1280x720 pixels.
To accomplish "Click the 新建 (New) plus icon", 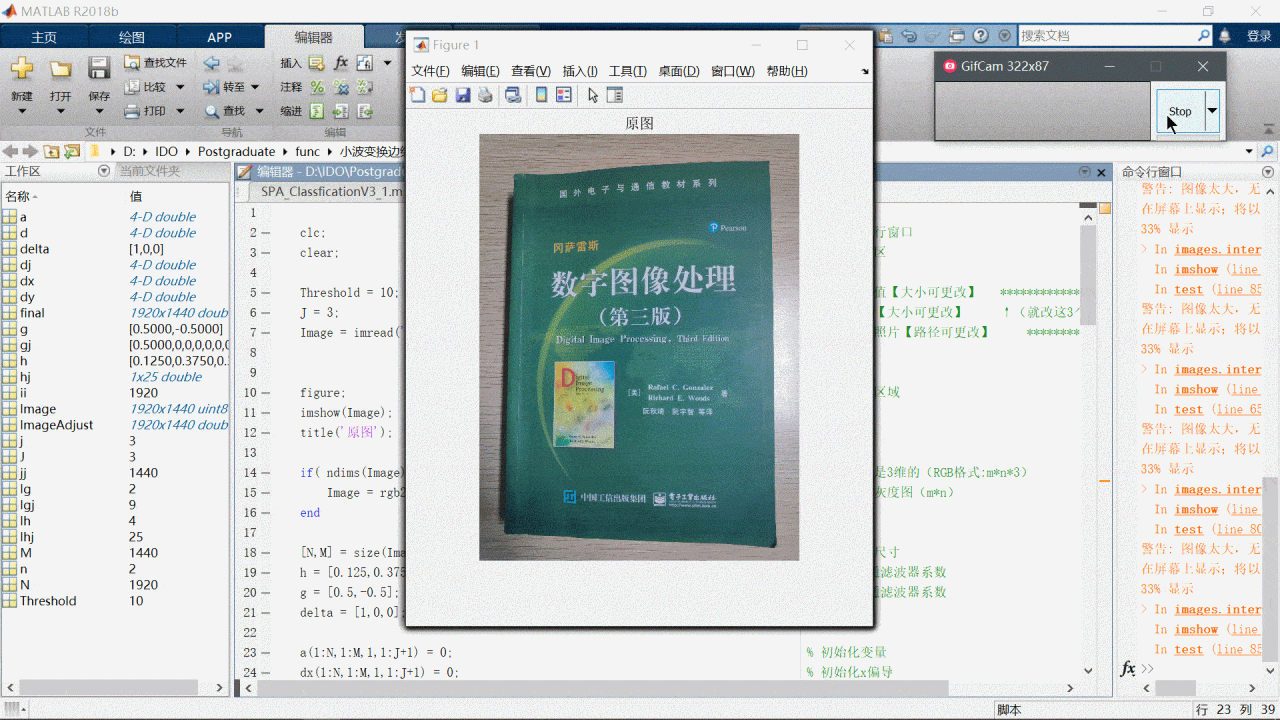I will 22,69.
